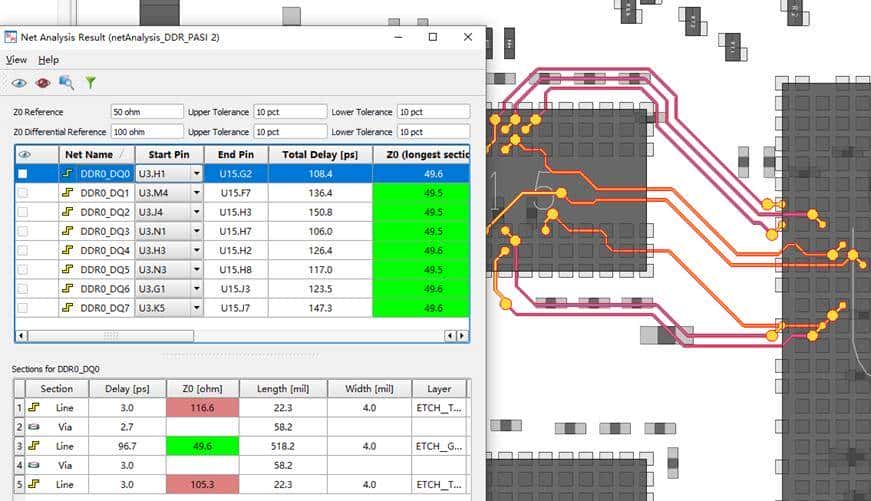This screenshot has height=501, width=871.
Task: Click the via icon in section row 2
Action: (x=33, y=427)
